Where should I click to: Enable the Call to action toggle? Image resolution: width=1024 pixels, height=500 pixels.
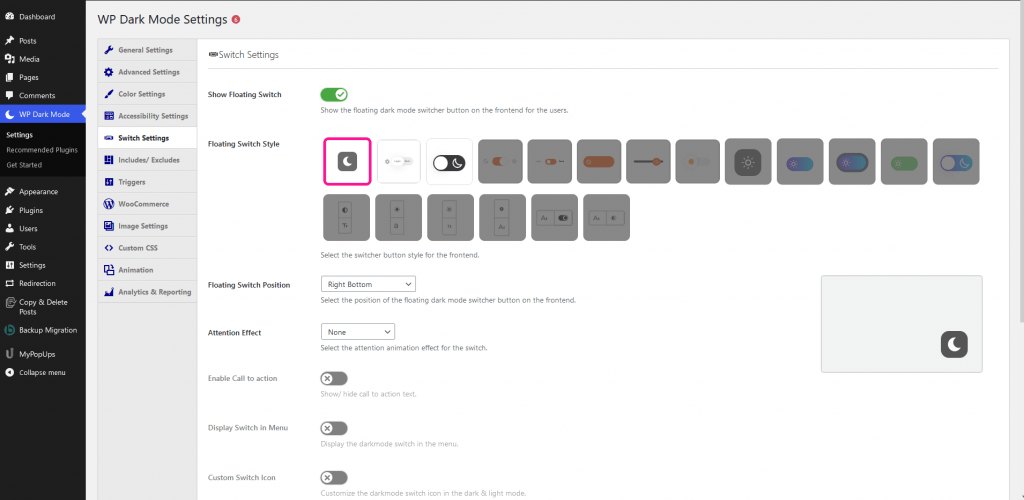(x=334, y=379)
